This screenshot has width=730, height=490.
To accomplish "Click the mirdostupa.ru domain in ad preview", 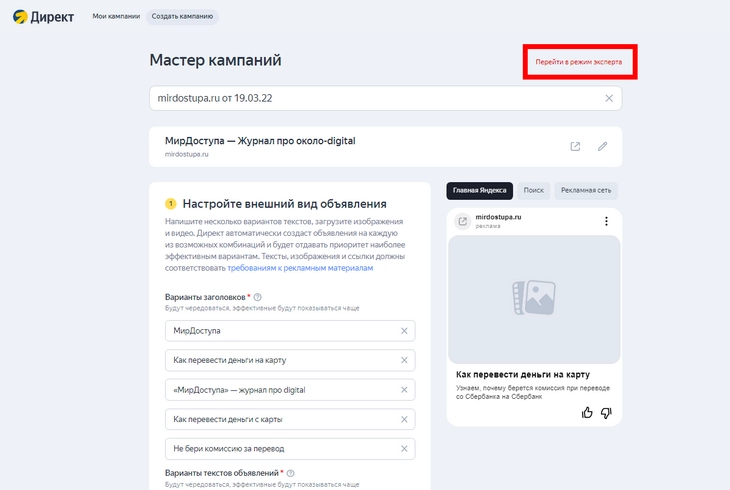I will click(x=498, y=217).
